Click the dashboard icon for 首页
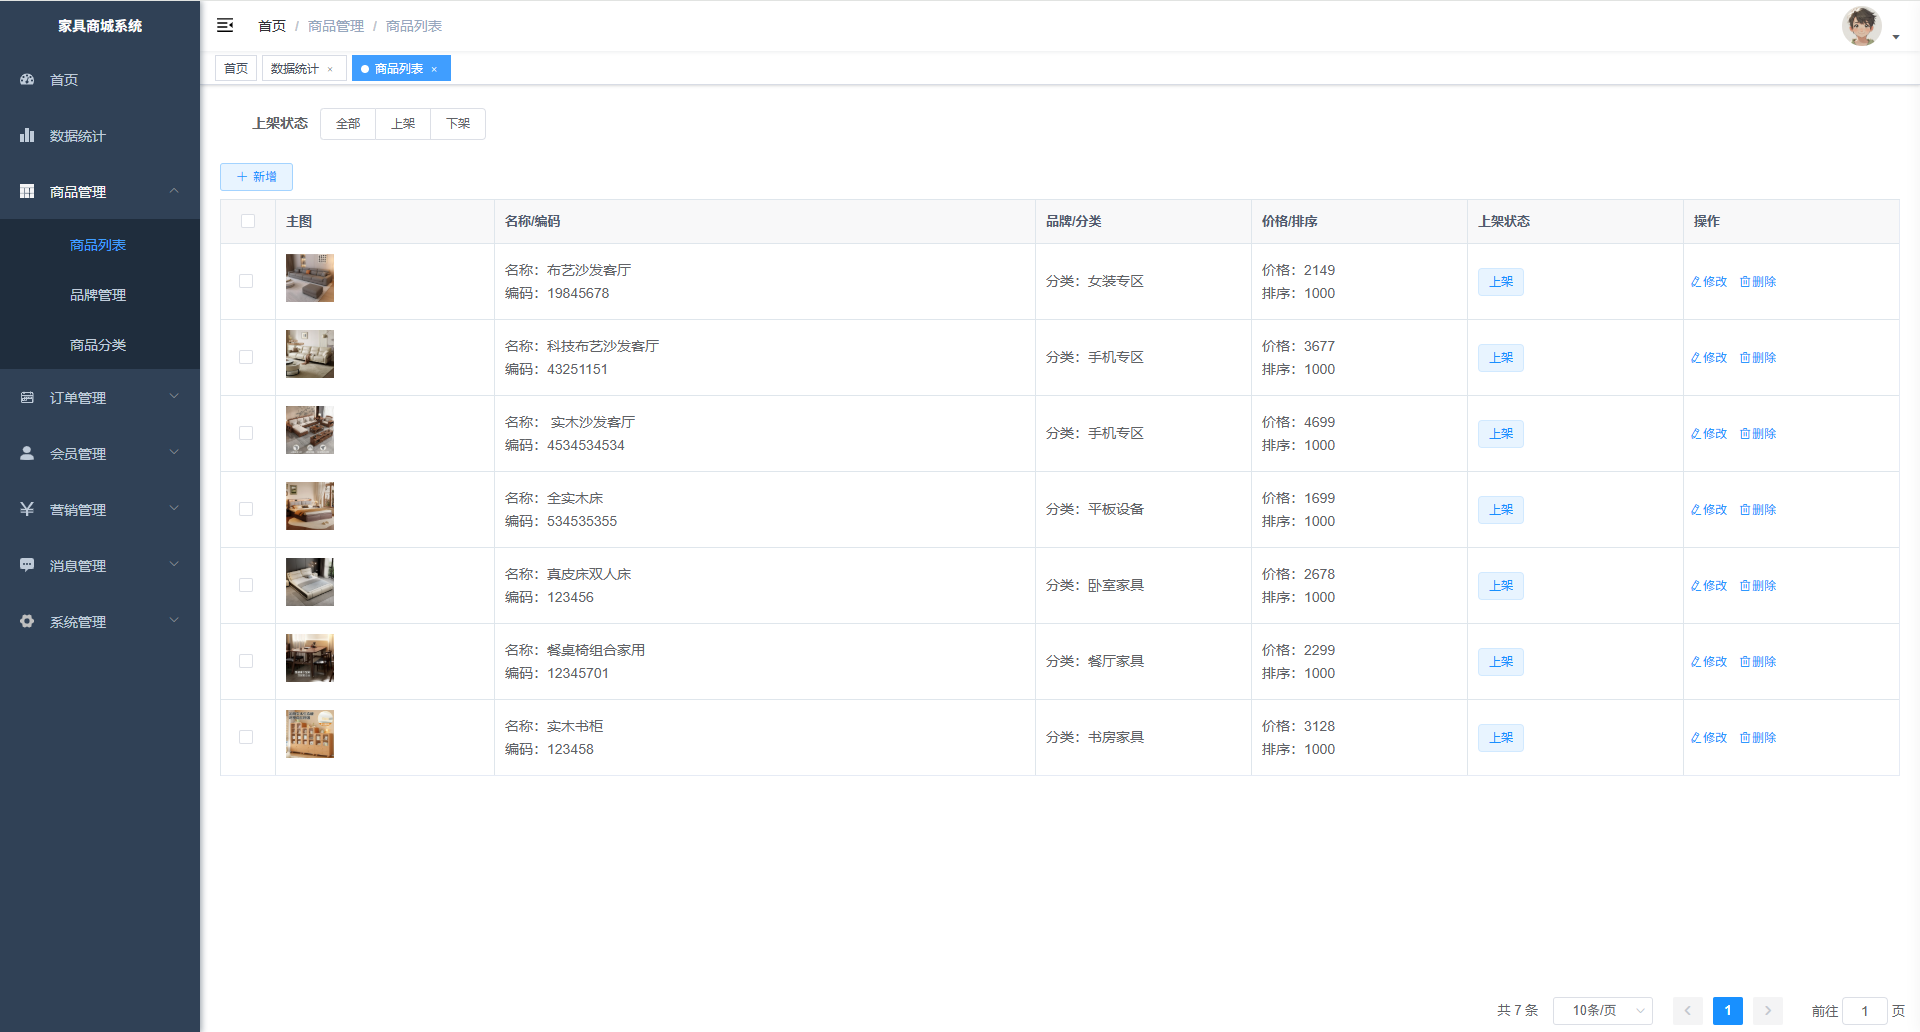 (27, 79)
